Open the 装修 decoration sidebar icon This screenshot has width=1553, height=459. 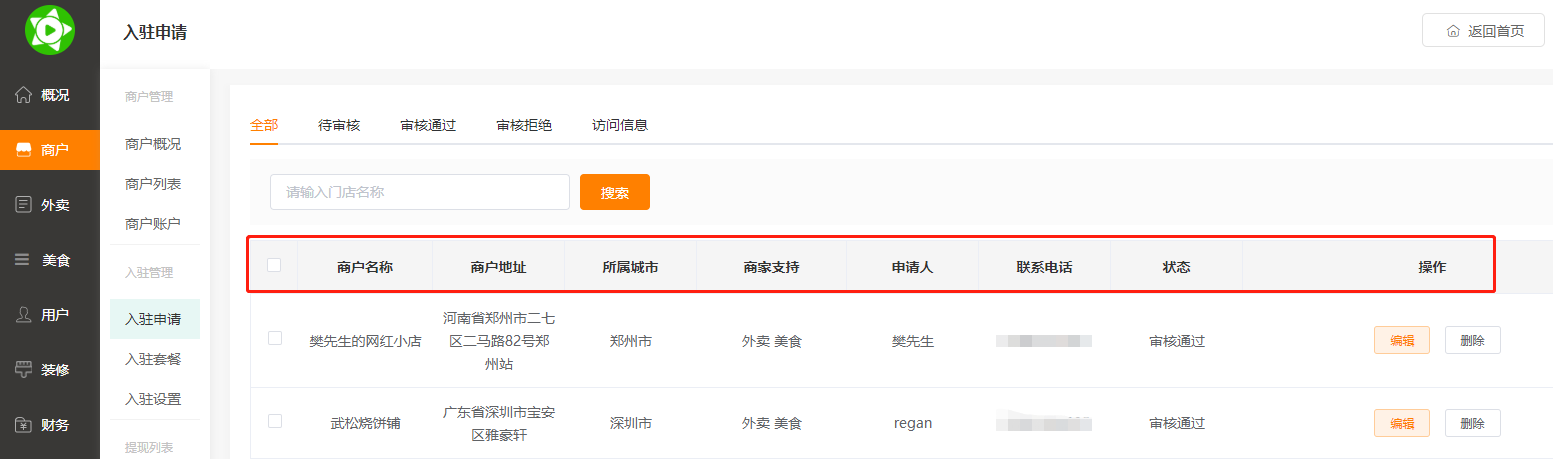pos(24,370)
